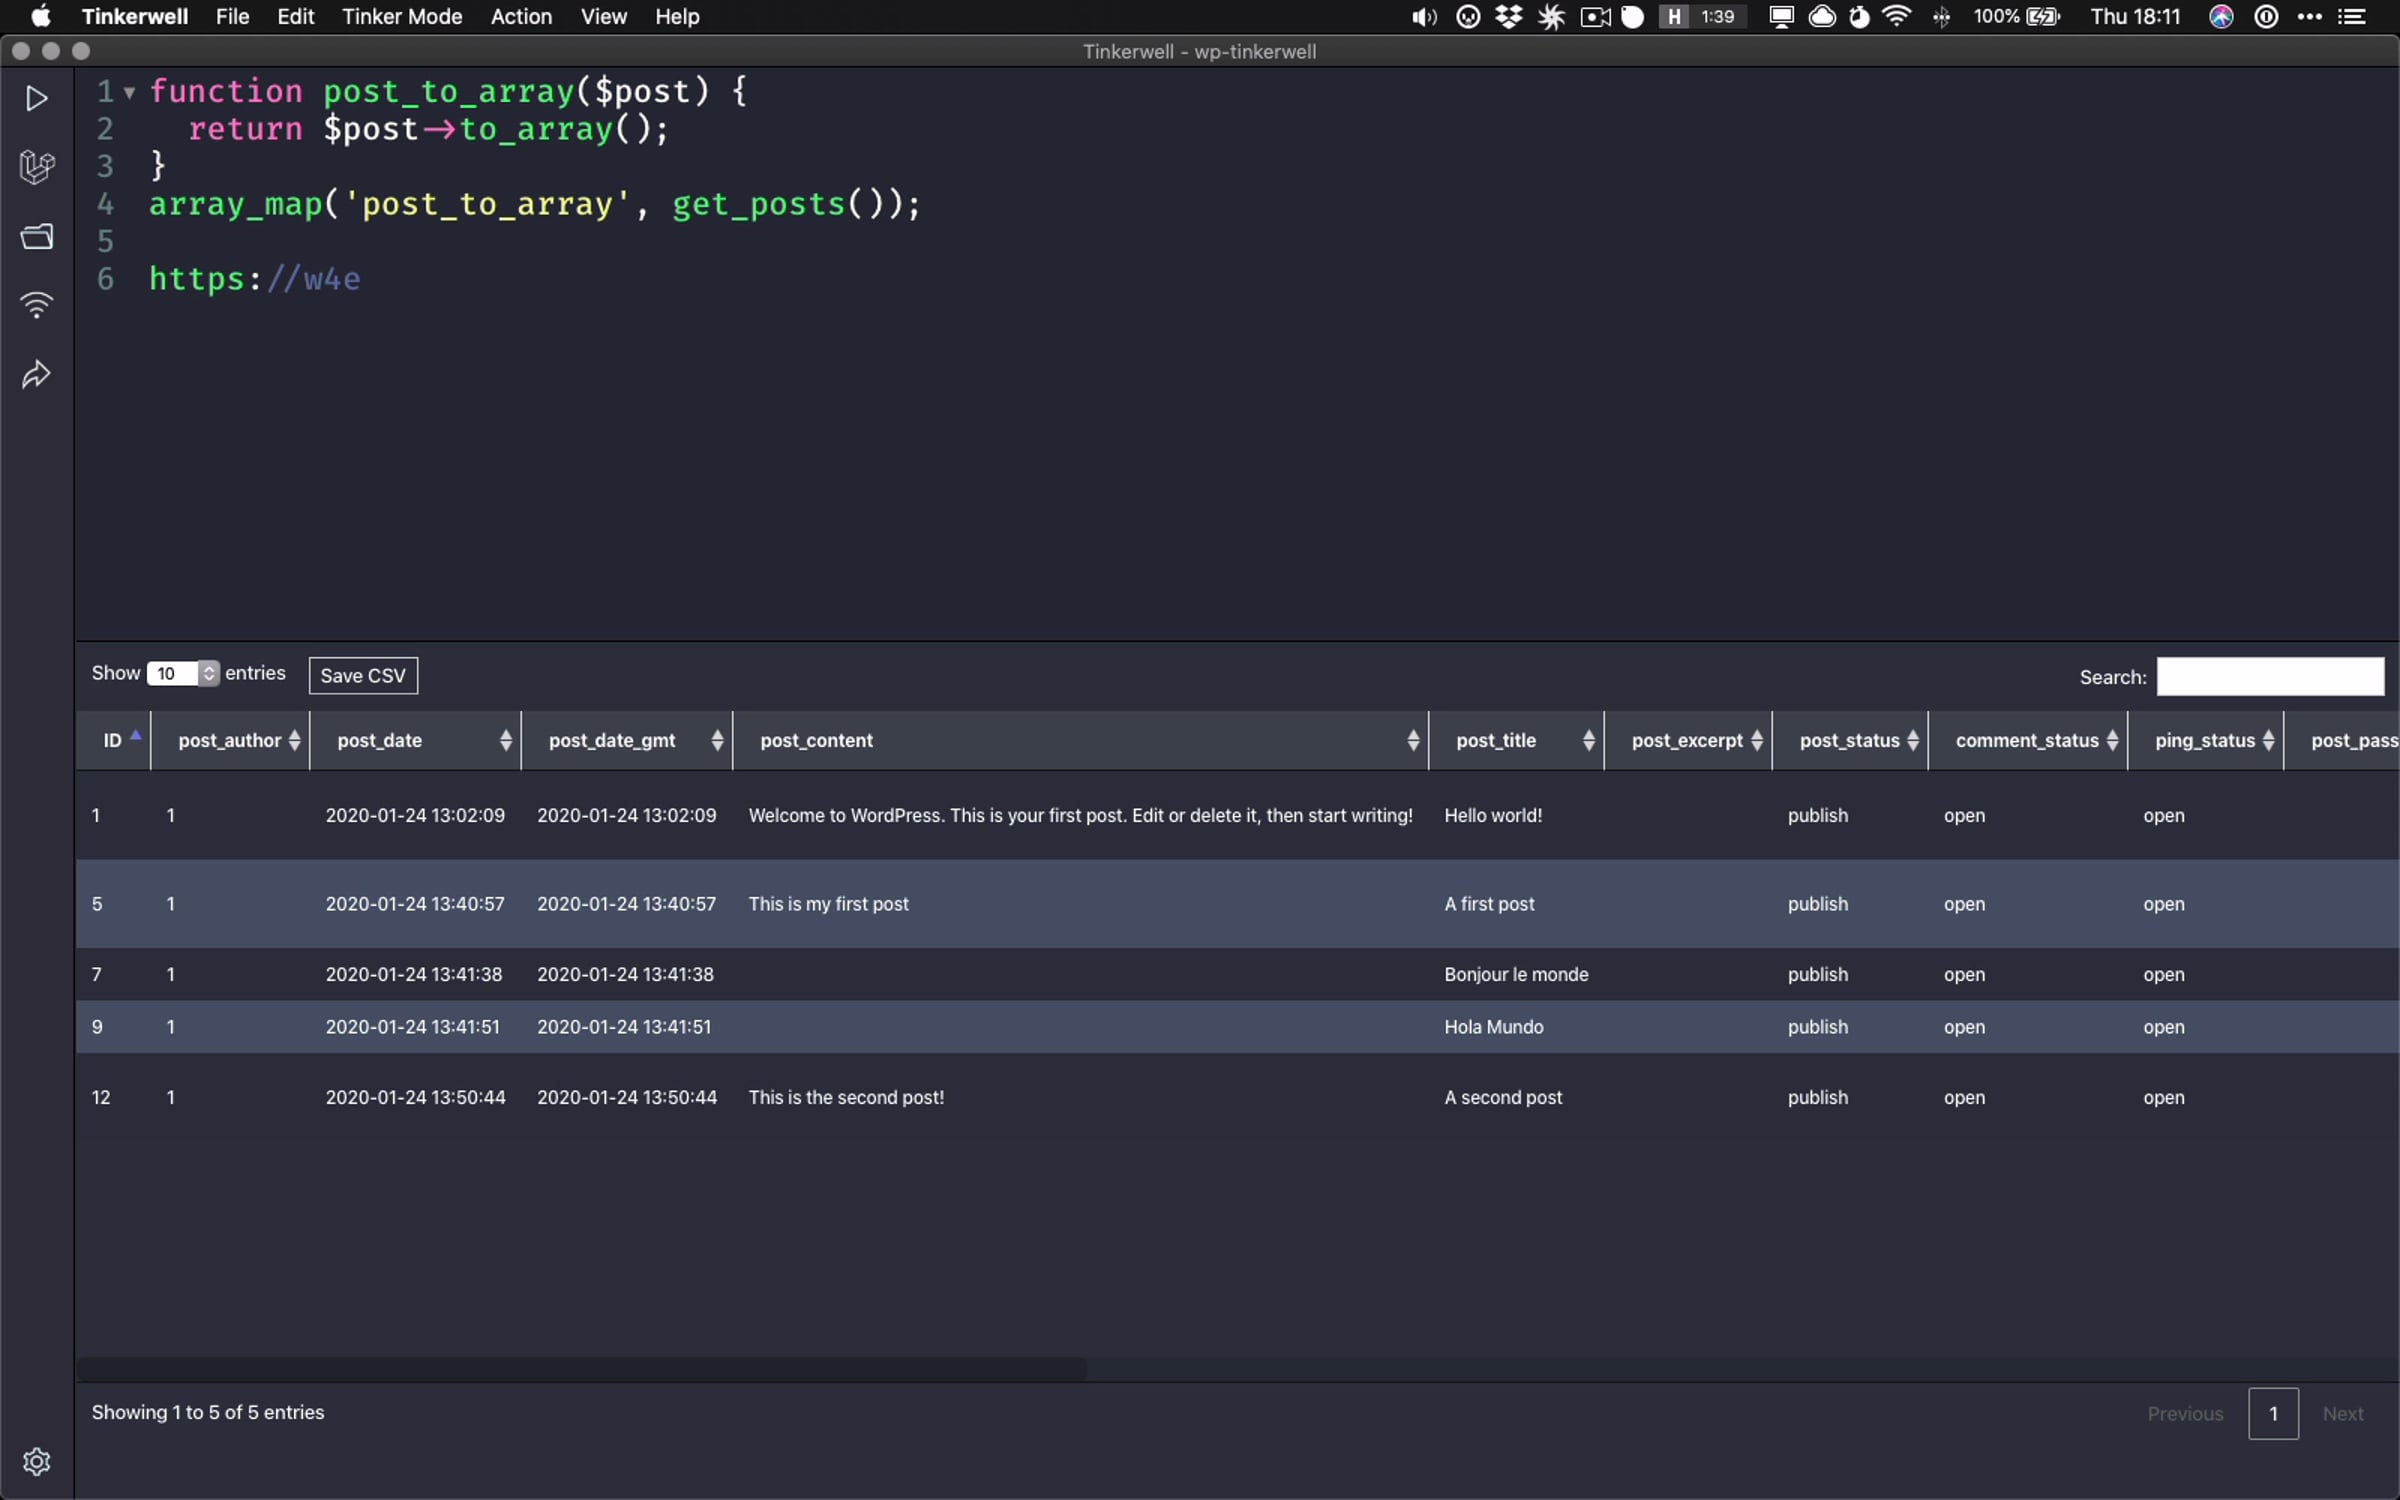Open the Edit menu
The image size is (2400, 1500).
pos(296,16)
